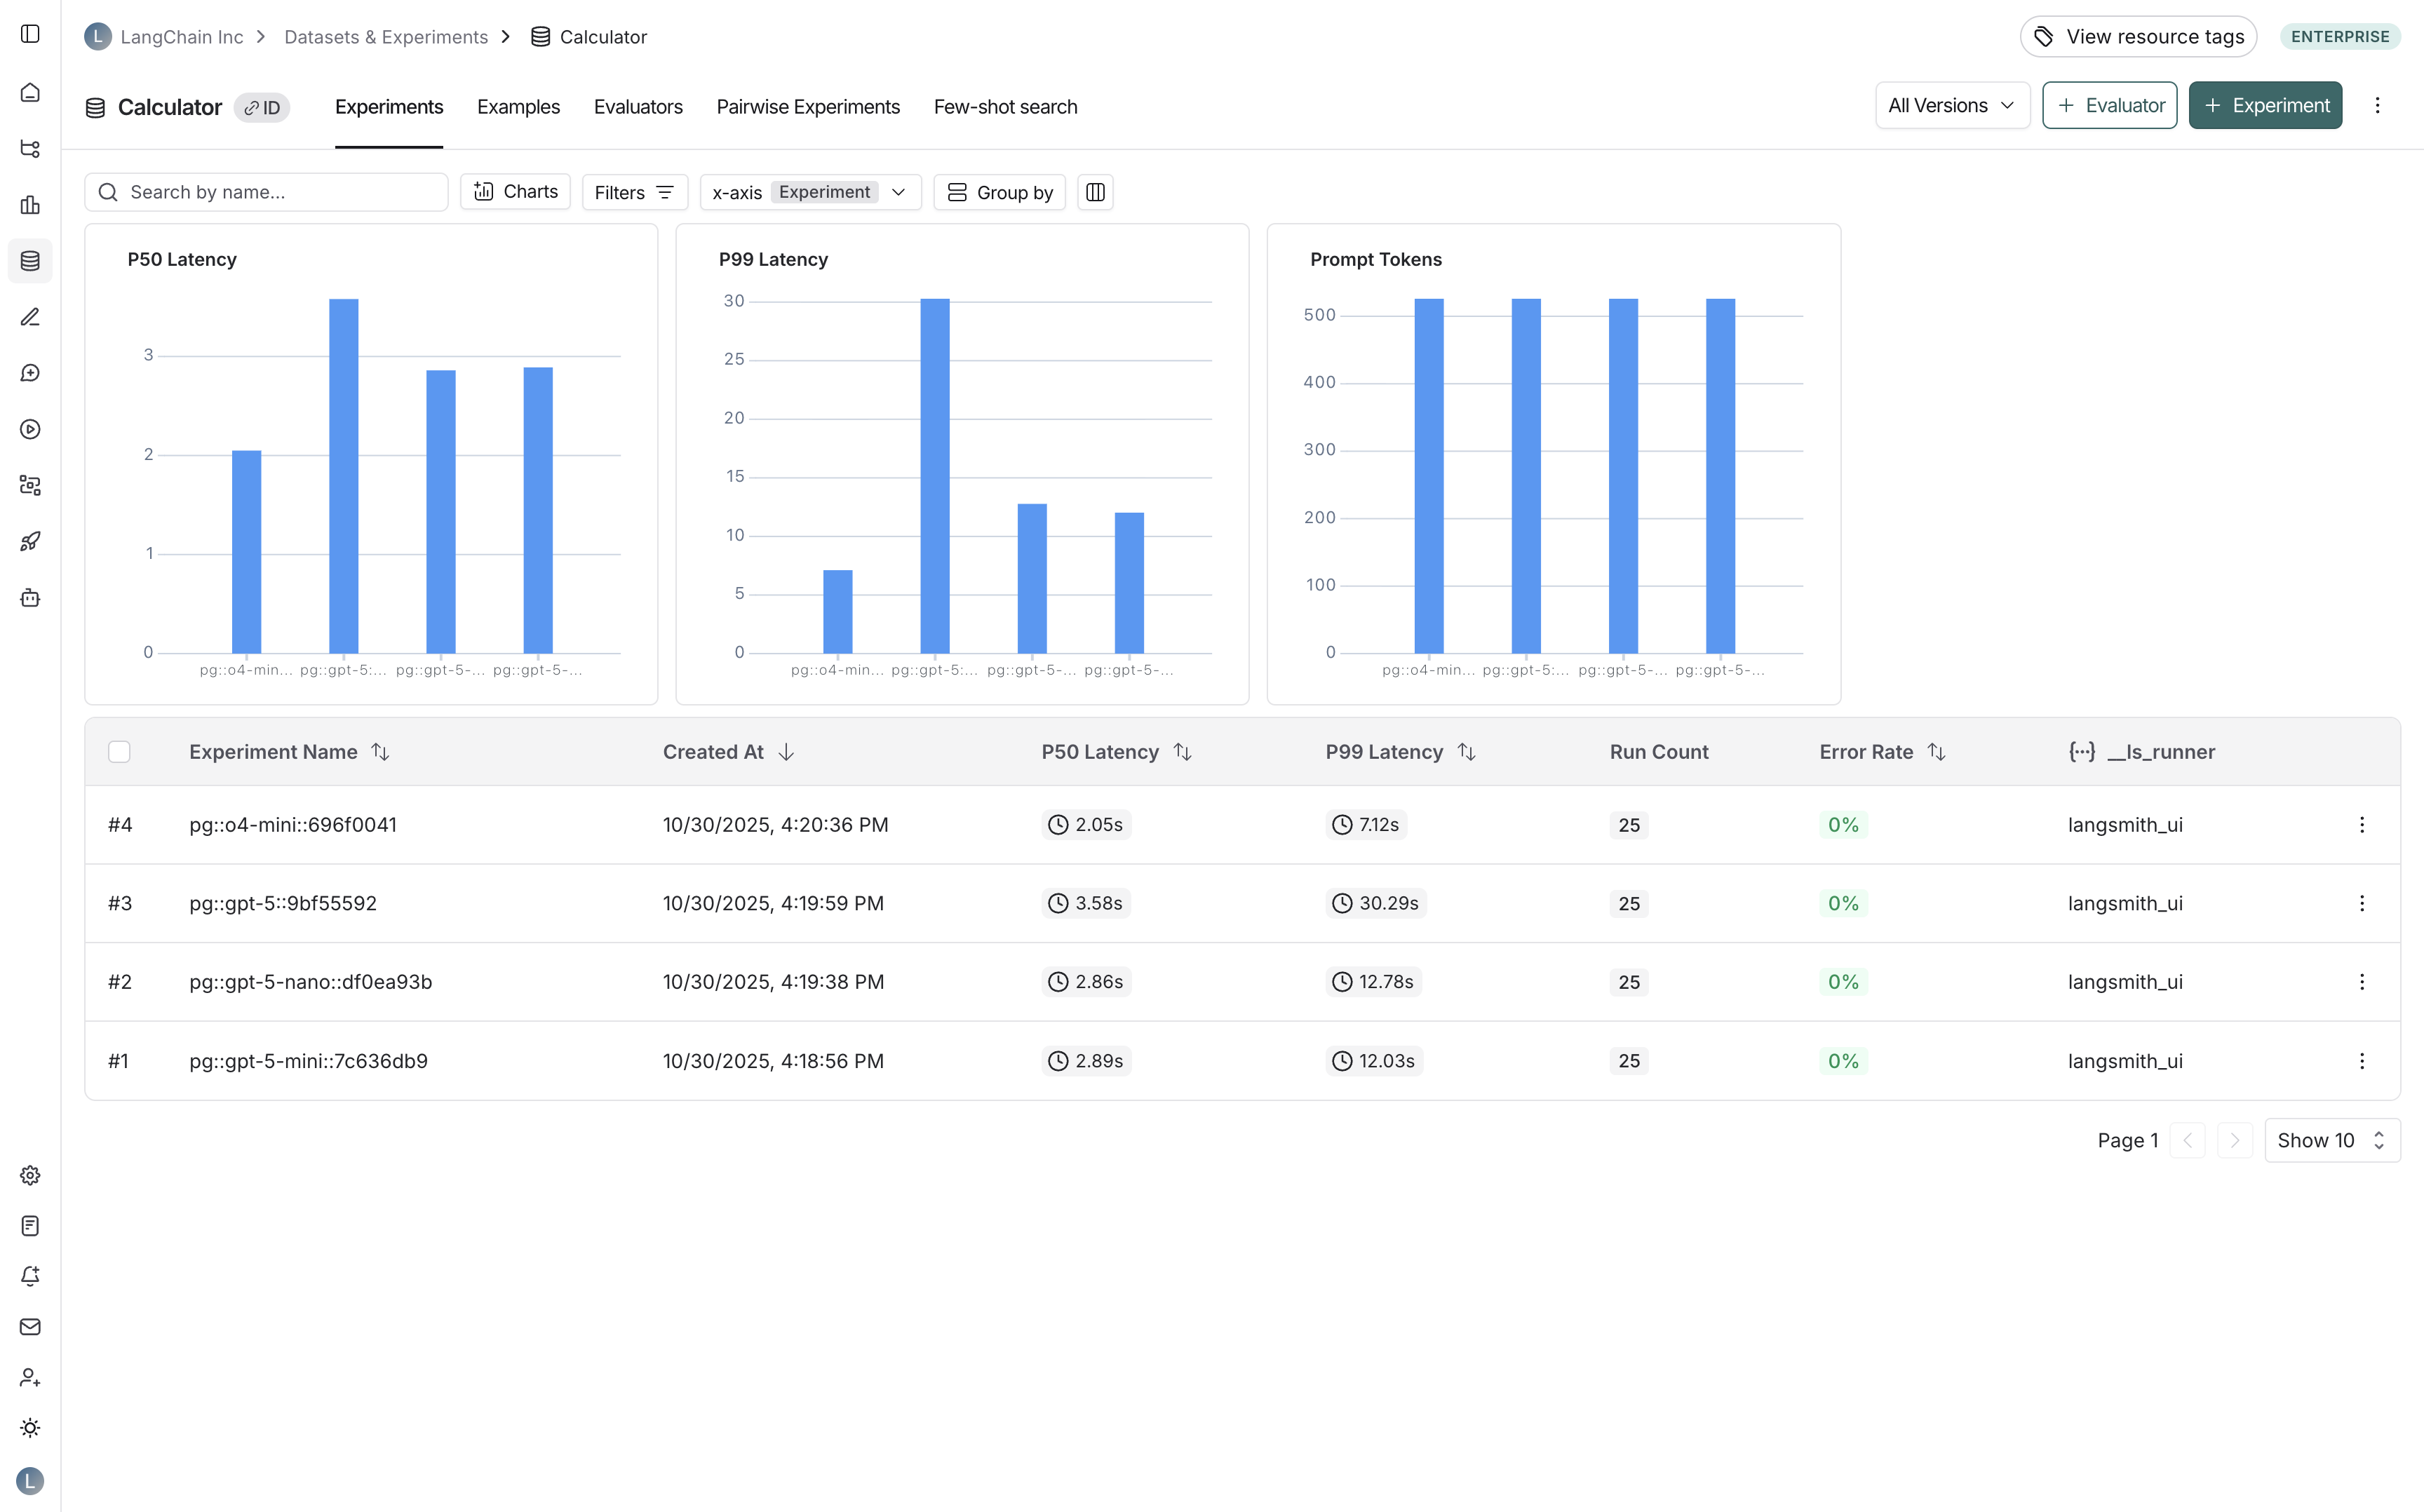Image resolution: width=2424 pixels, height=1512 pixels.
Task: Switch to the Examples tab
Action: [x=518, y=107]
